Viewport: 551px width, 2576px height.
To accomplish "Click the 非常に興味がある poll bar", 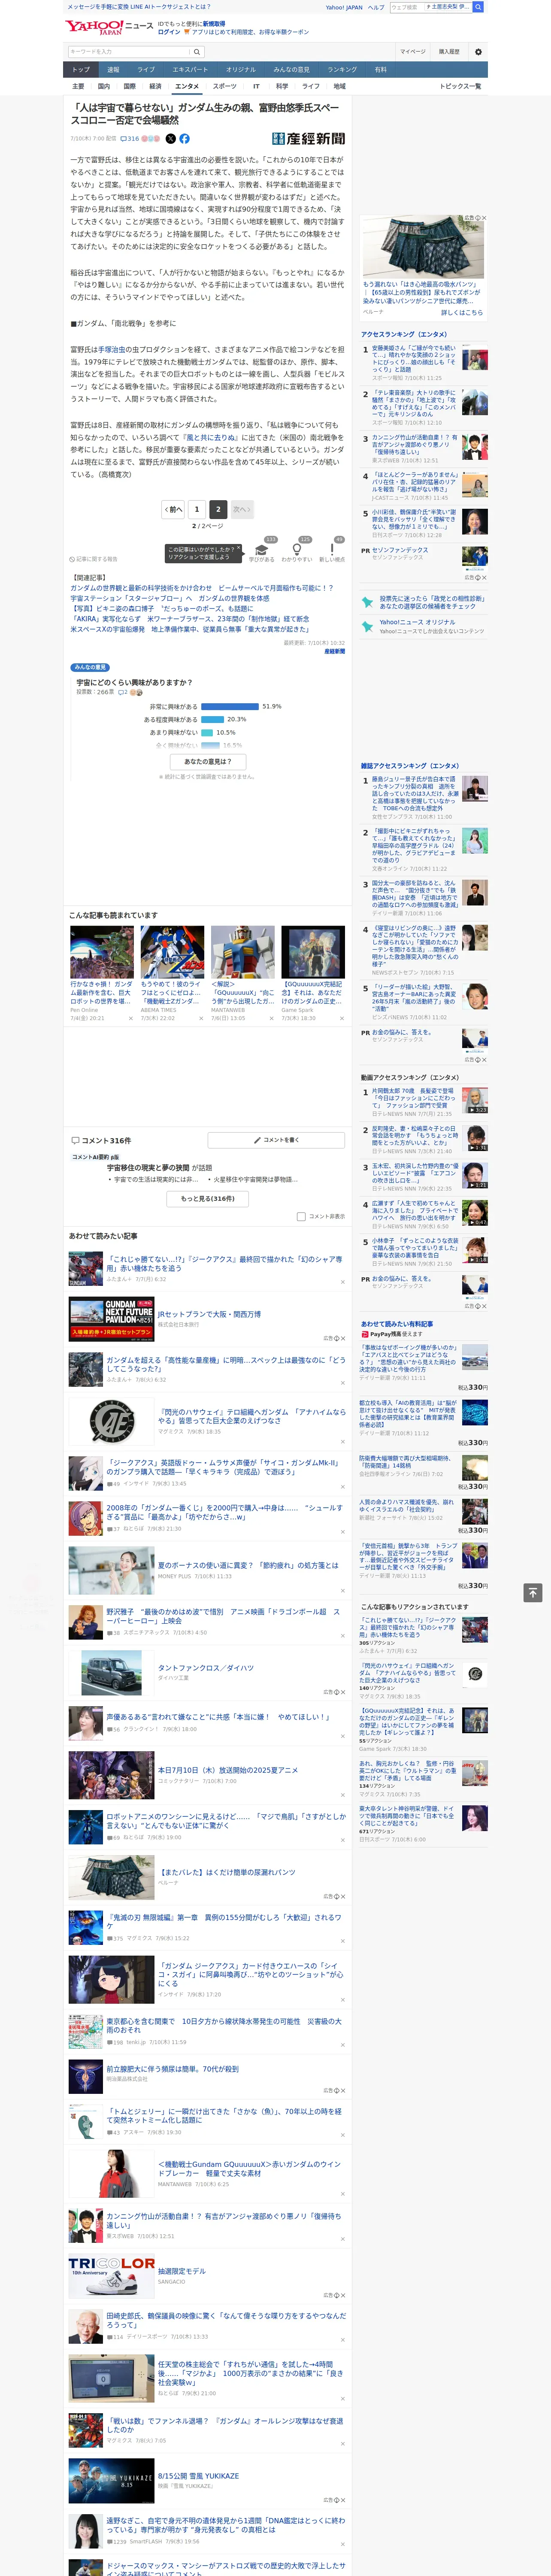I will click(230, 707).
